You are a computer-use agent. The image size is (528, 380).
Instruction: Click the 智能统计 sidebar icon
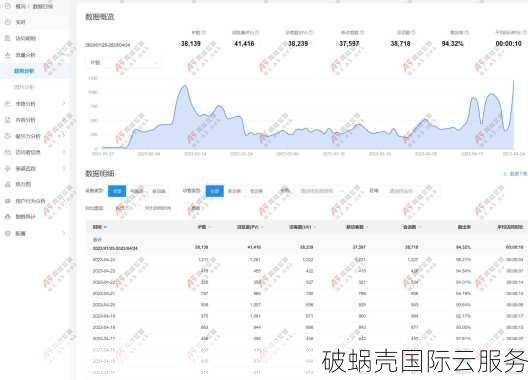tap(8, 217)
